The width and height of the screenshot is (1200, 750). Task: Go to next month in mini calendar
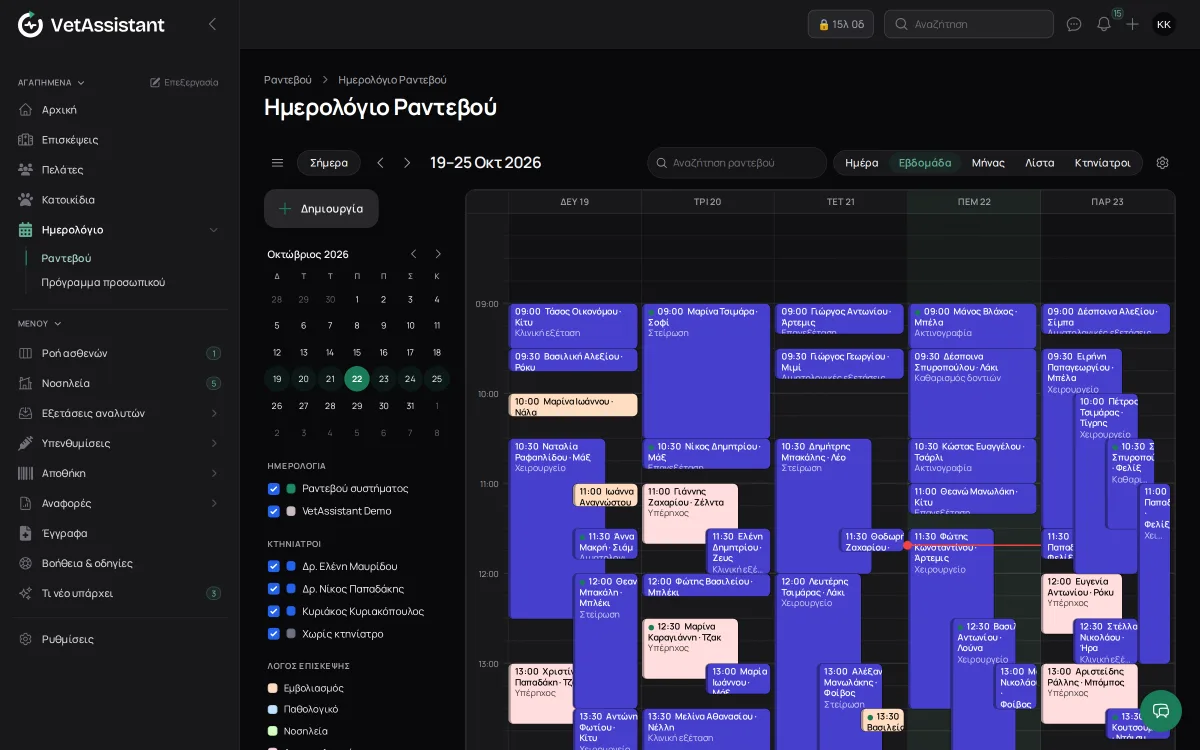pyautogui.click(x=437, y=254)
